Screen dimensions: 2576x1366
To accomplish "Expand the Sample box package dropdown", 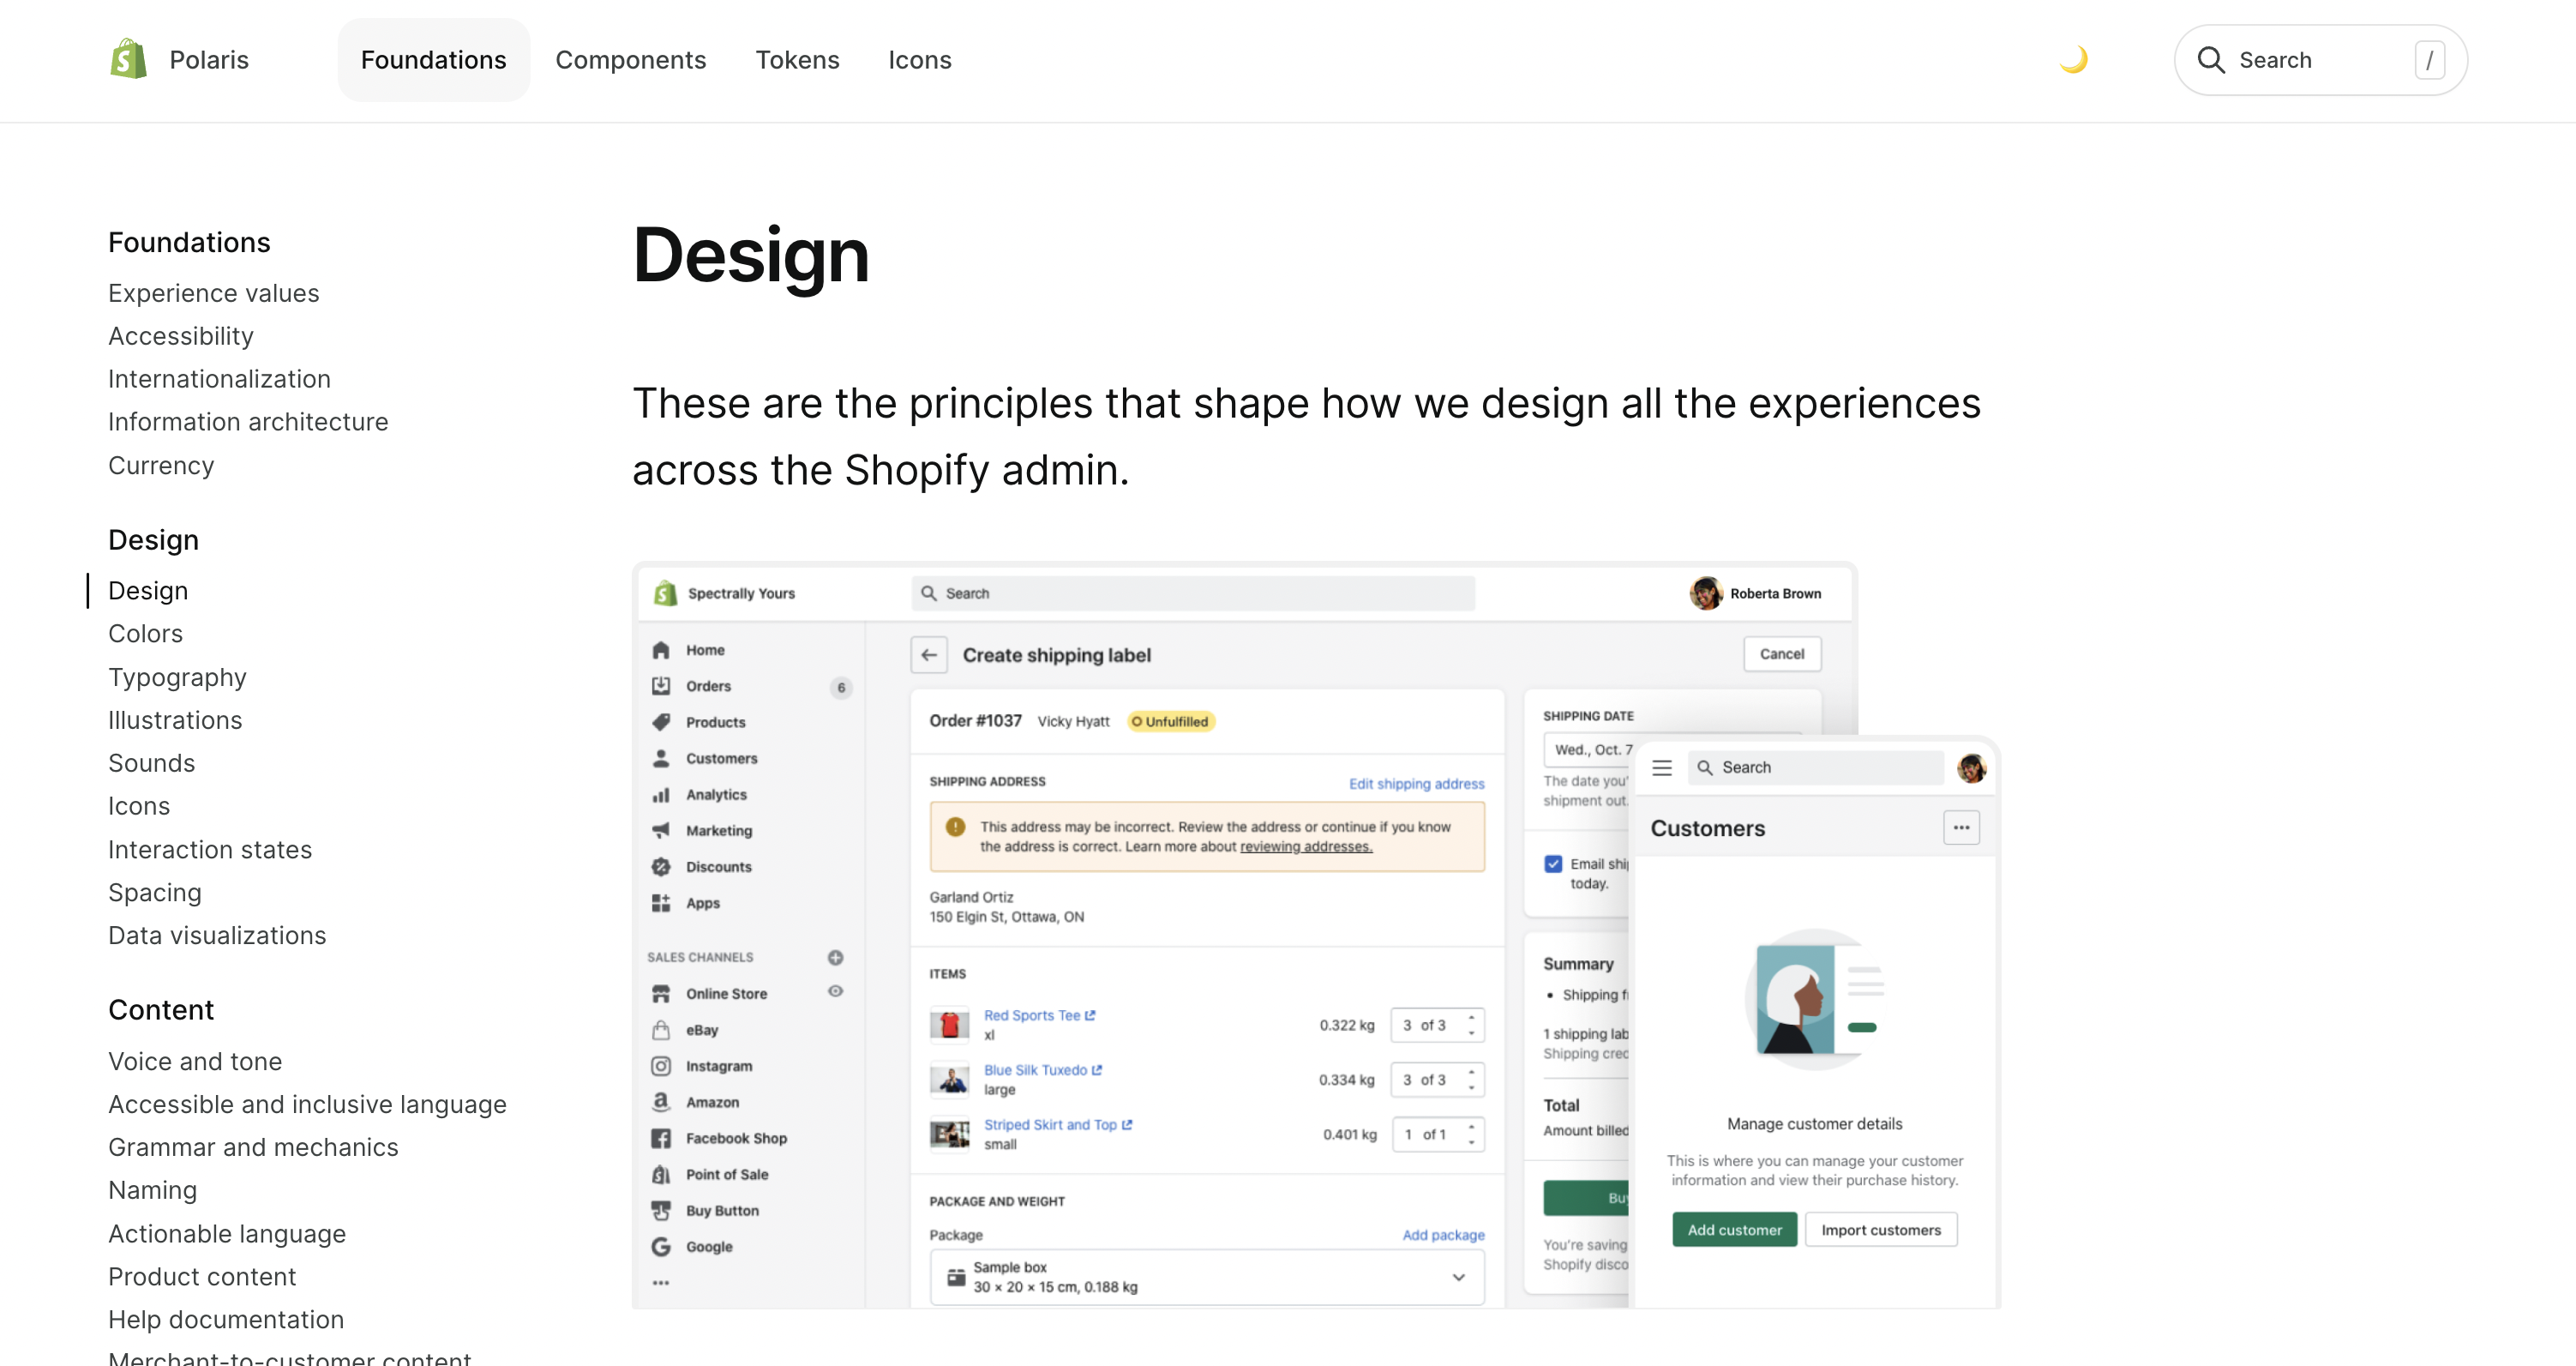I will coord(1459,1277).
